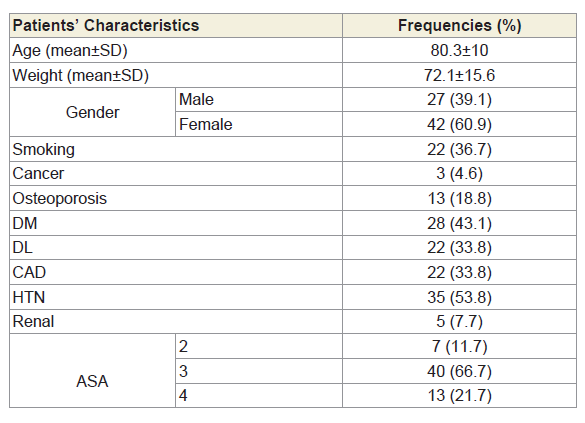This screenshot has width=585, height=423.
Task: Click the Patients' Characteristics header cell
Action: (176, 26)
